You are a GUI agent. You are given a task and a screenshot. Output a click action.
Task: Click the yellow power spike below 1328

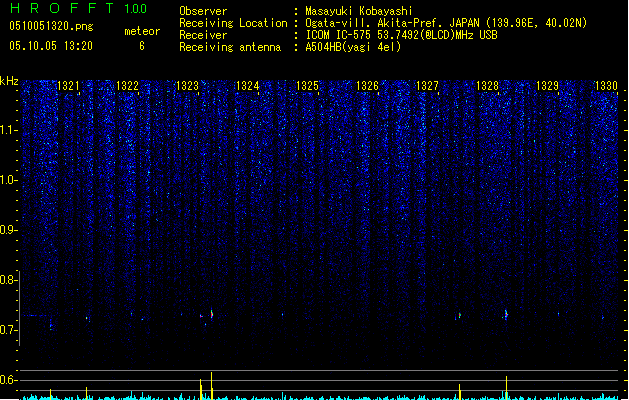(x=506, y=388)
